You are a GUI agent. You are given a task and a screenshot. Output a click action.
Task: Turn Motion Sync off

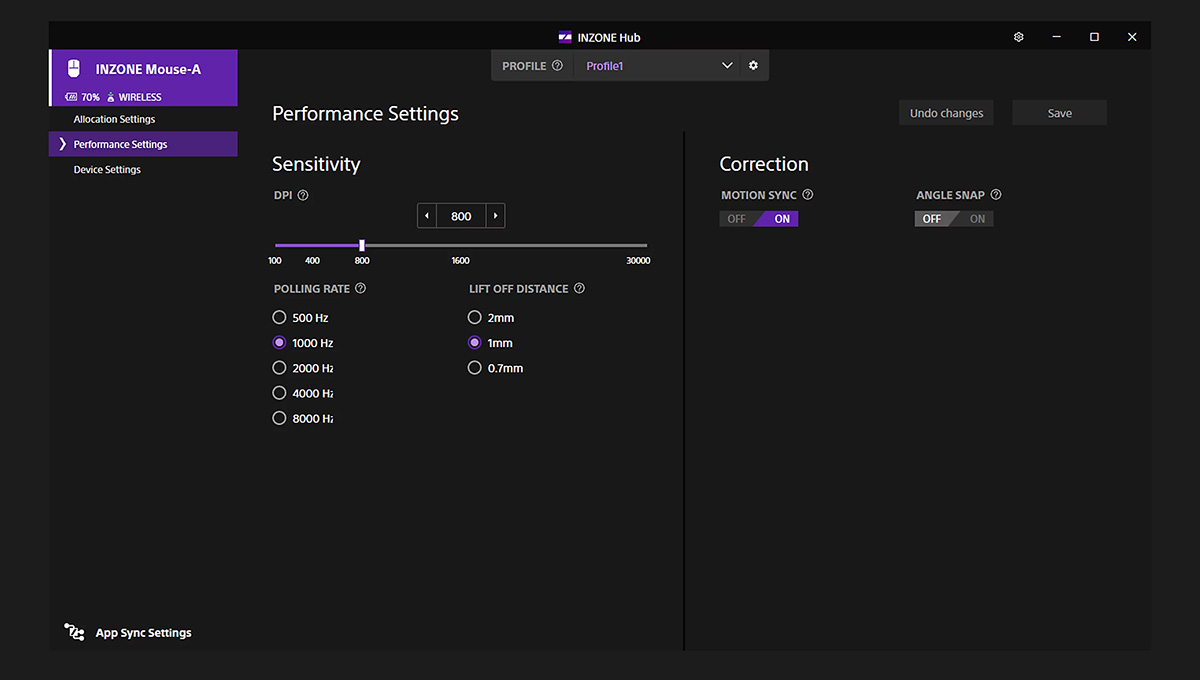(x=737, y=219)
